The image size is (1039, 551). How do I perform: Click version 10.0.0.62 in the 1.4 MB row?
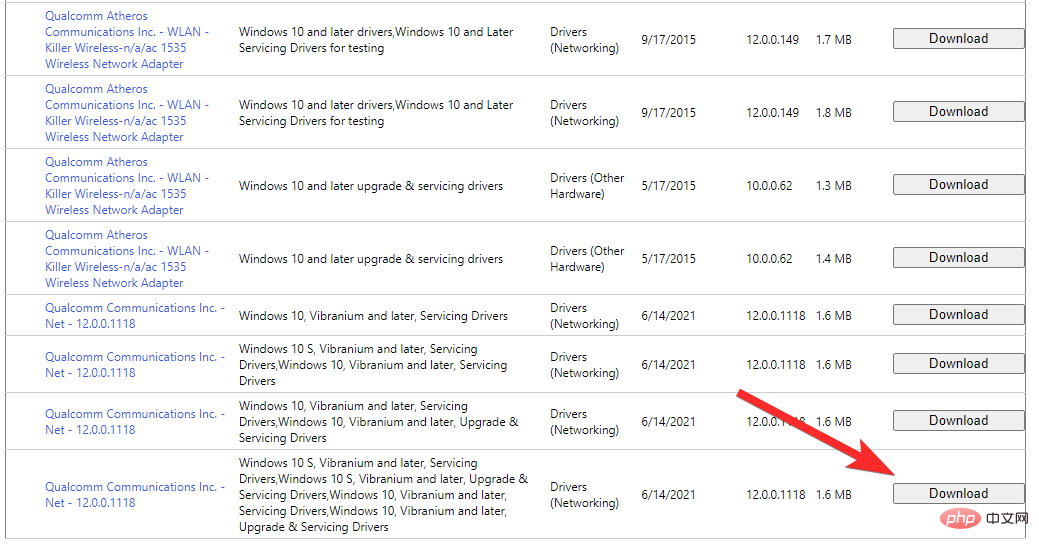click(x=769, y=258)
